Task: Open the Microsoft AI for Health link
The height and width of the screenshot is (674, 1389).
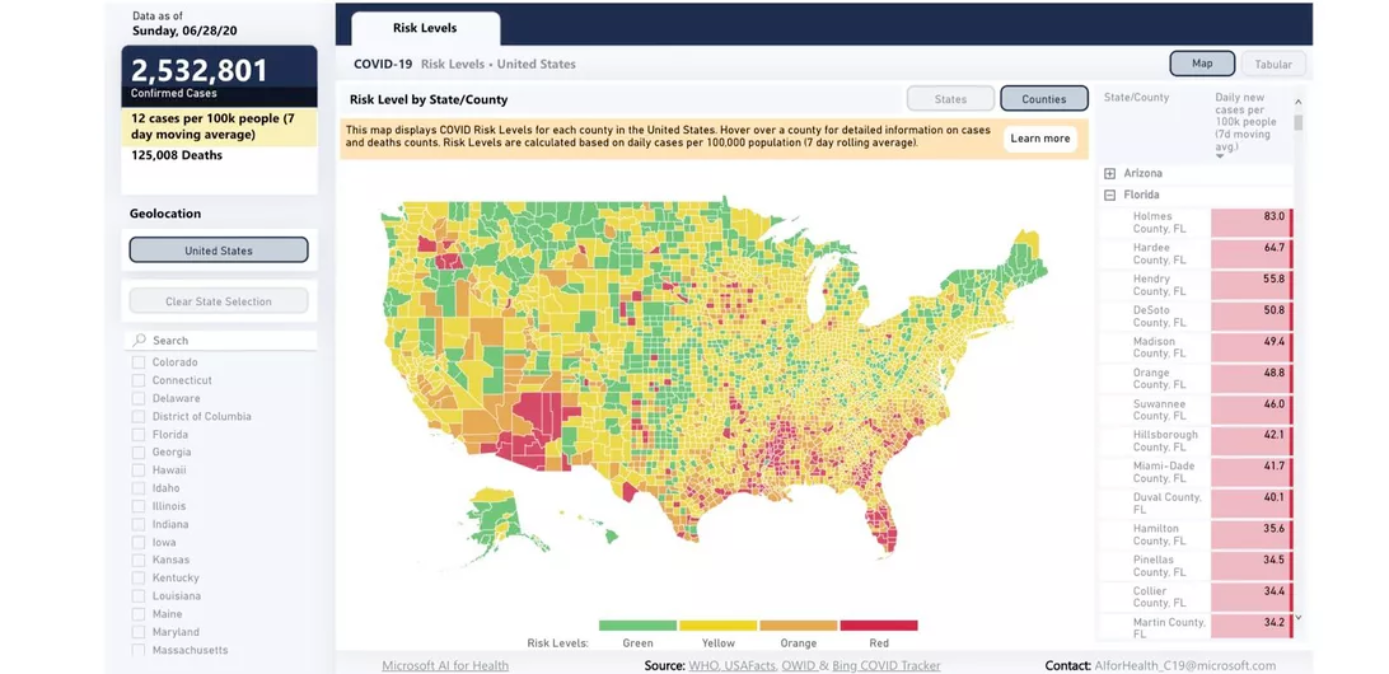Action: 445,666
